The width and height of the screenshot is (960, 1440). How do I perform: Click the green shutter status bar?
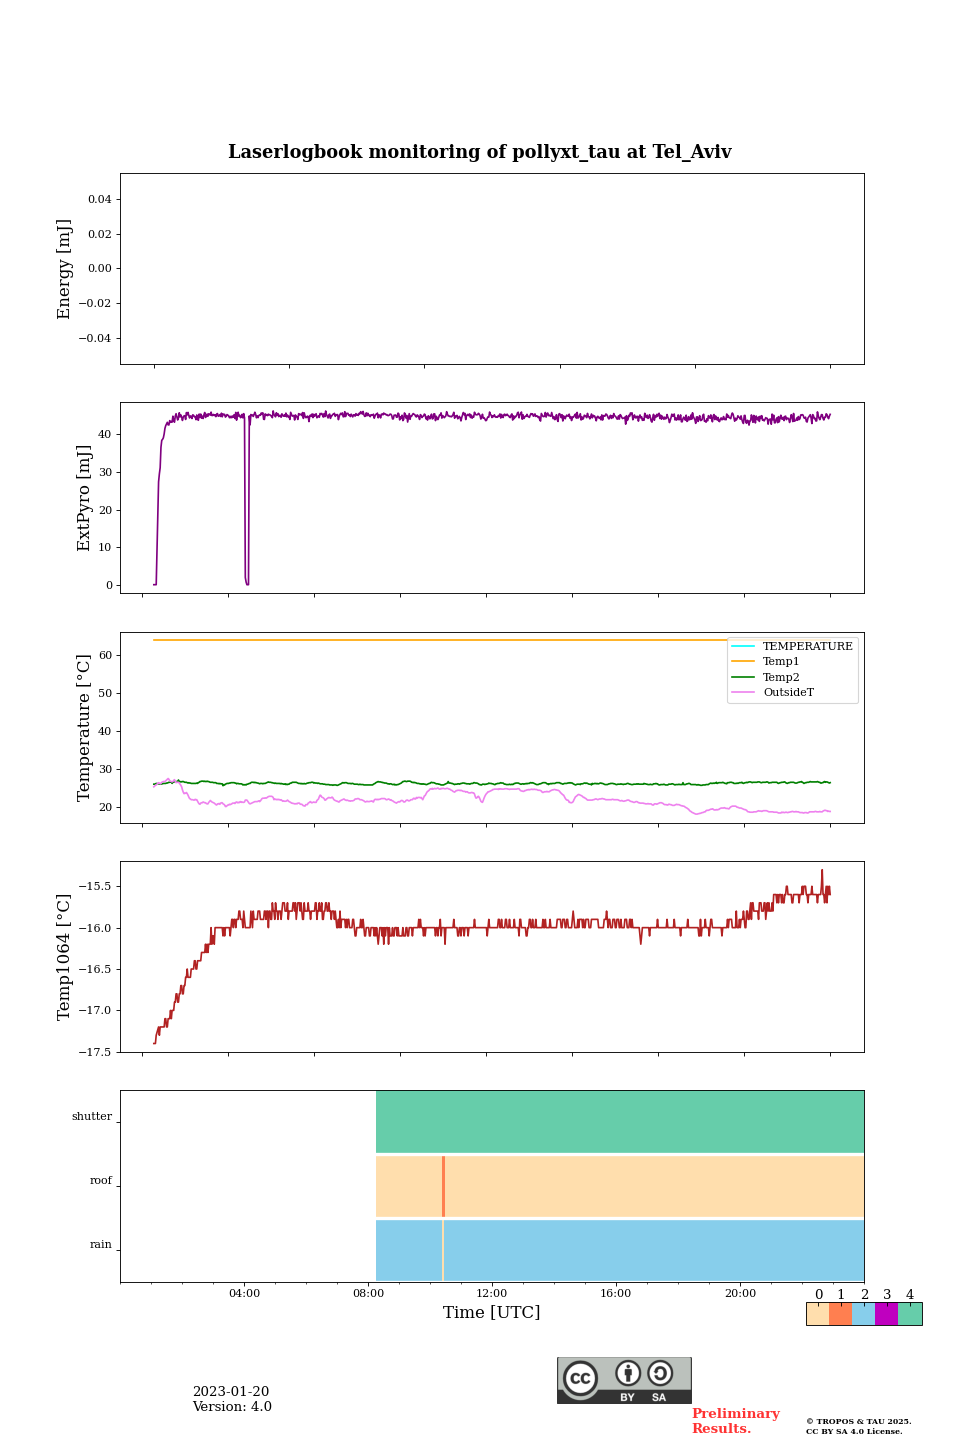(x=620, y=1122)
